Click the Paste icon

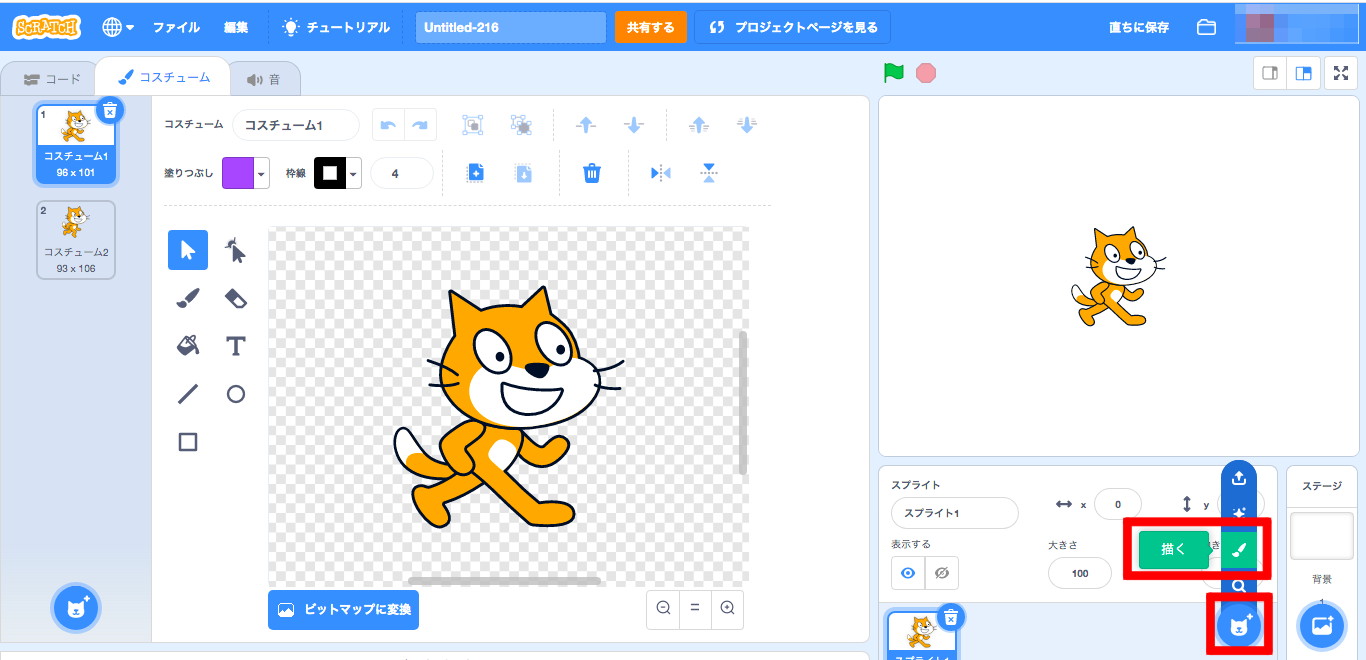[x=523, y=173]
